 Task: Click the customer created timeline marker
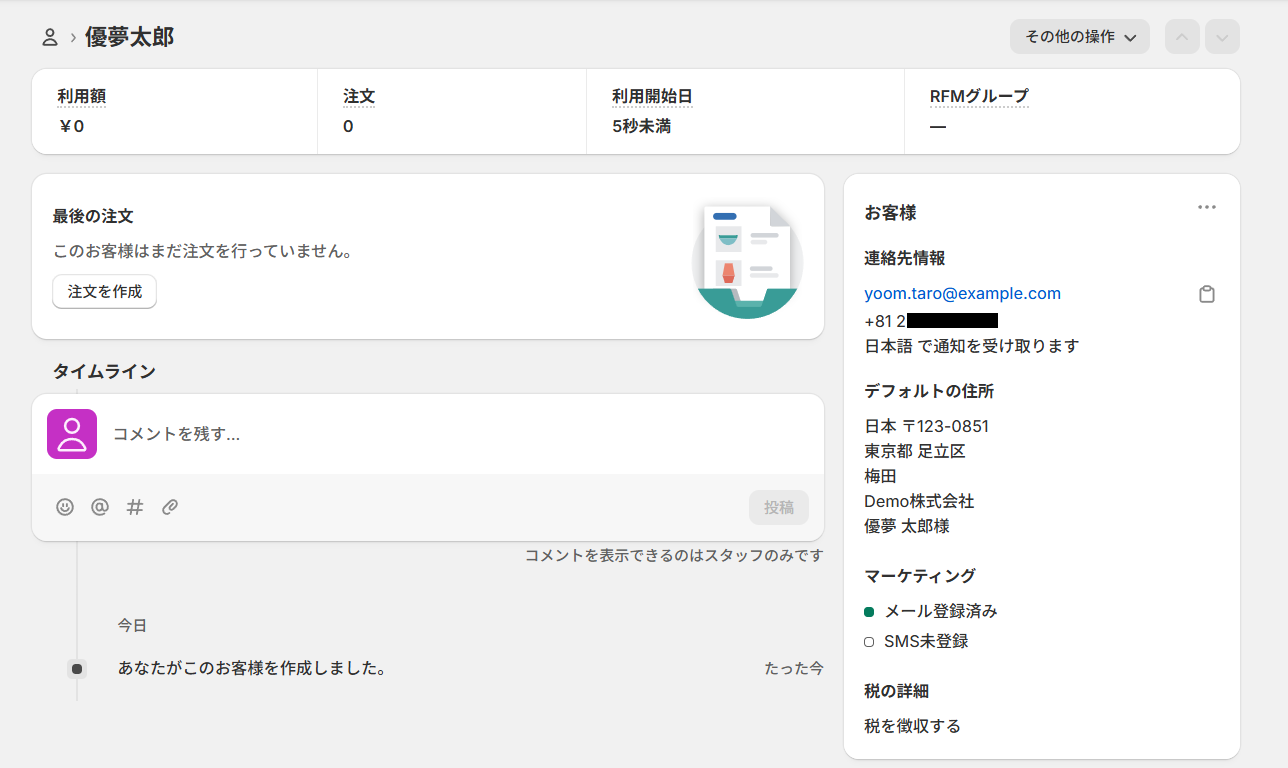[77, 668]
